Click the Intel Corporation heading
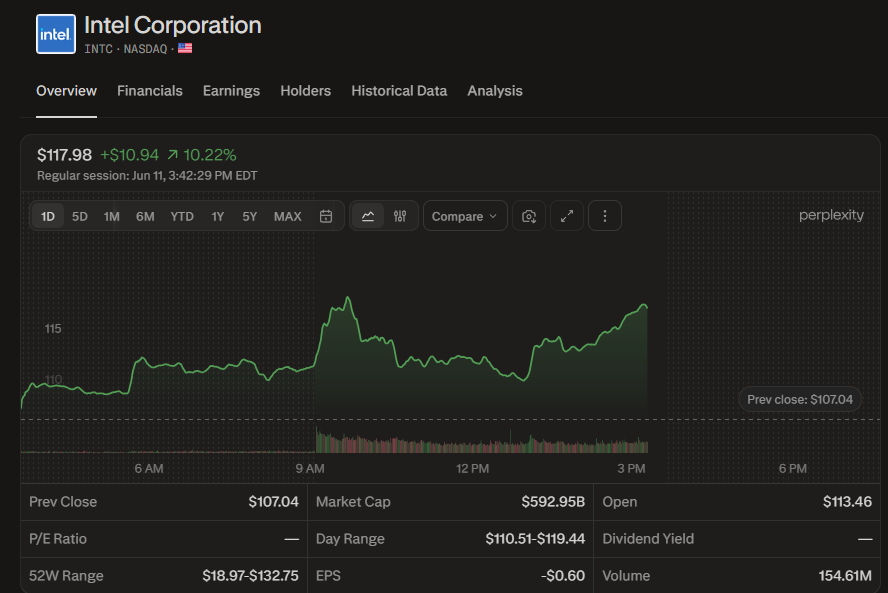Screen dimensions: 888x593 [173, 25]
